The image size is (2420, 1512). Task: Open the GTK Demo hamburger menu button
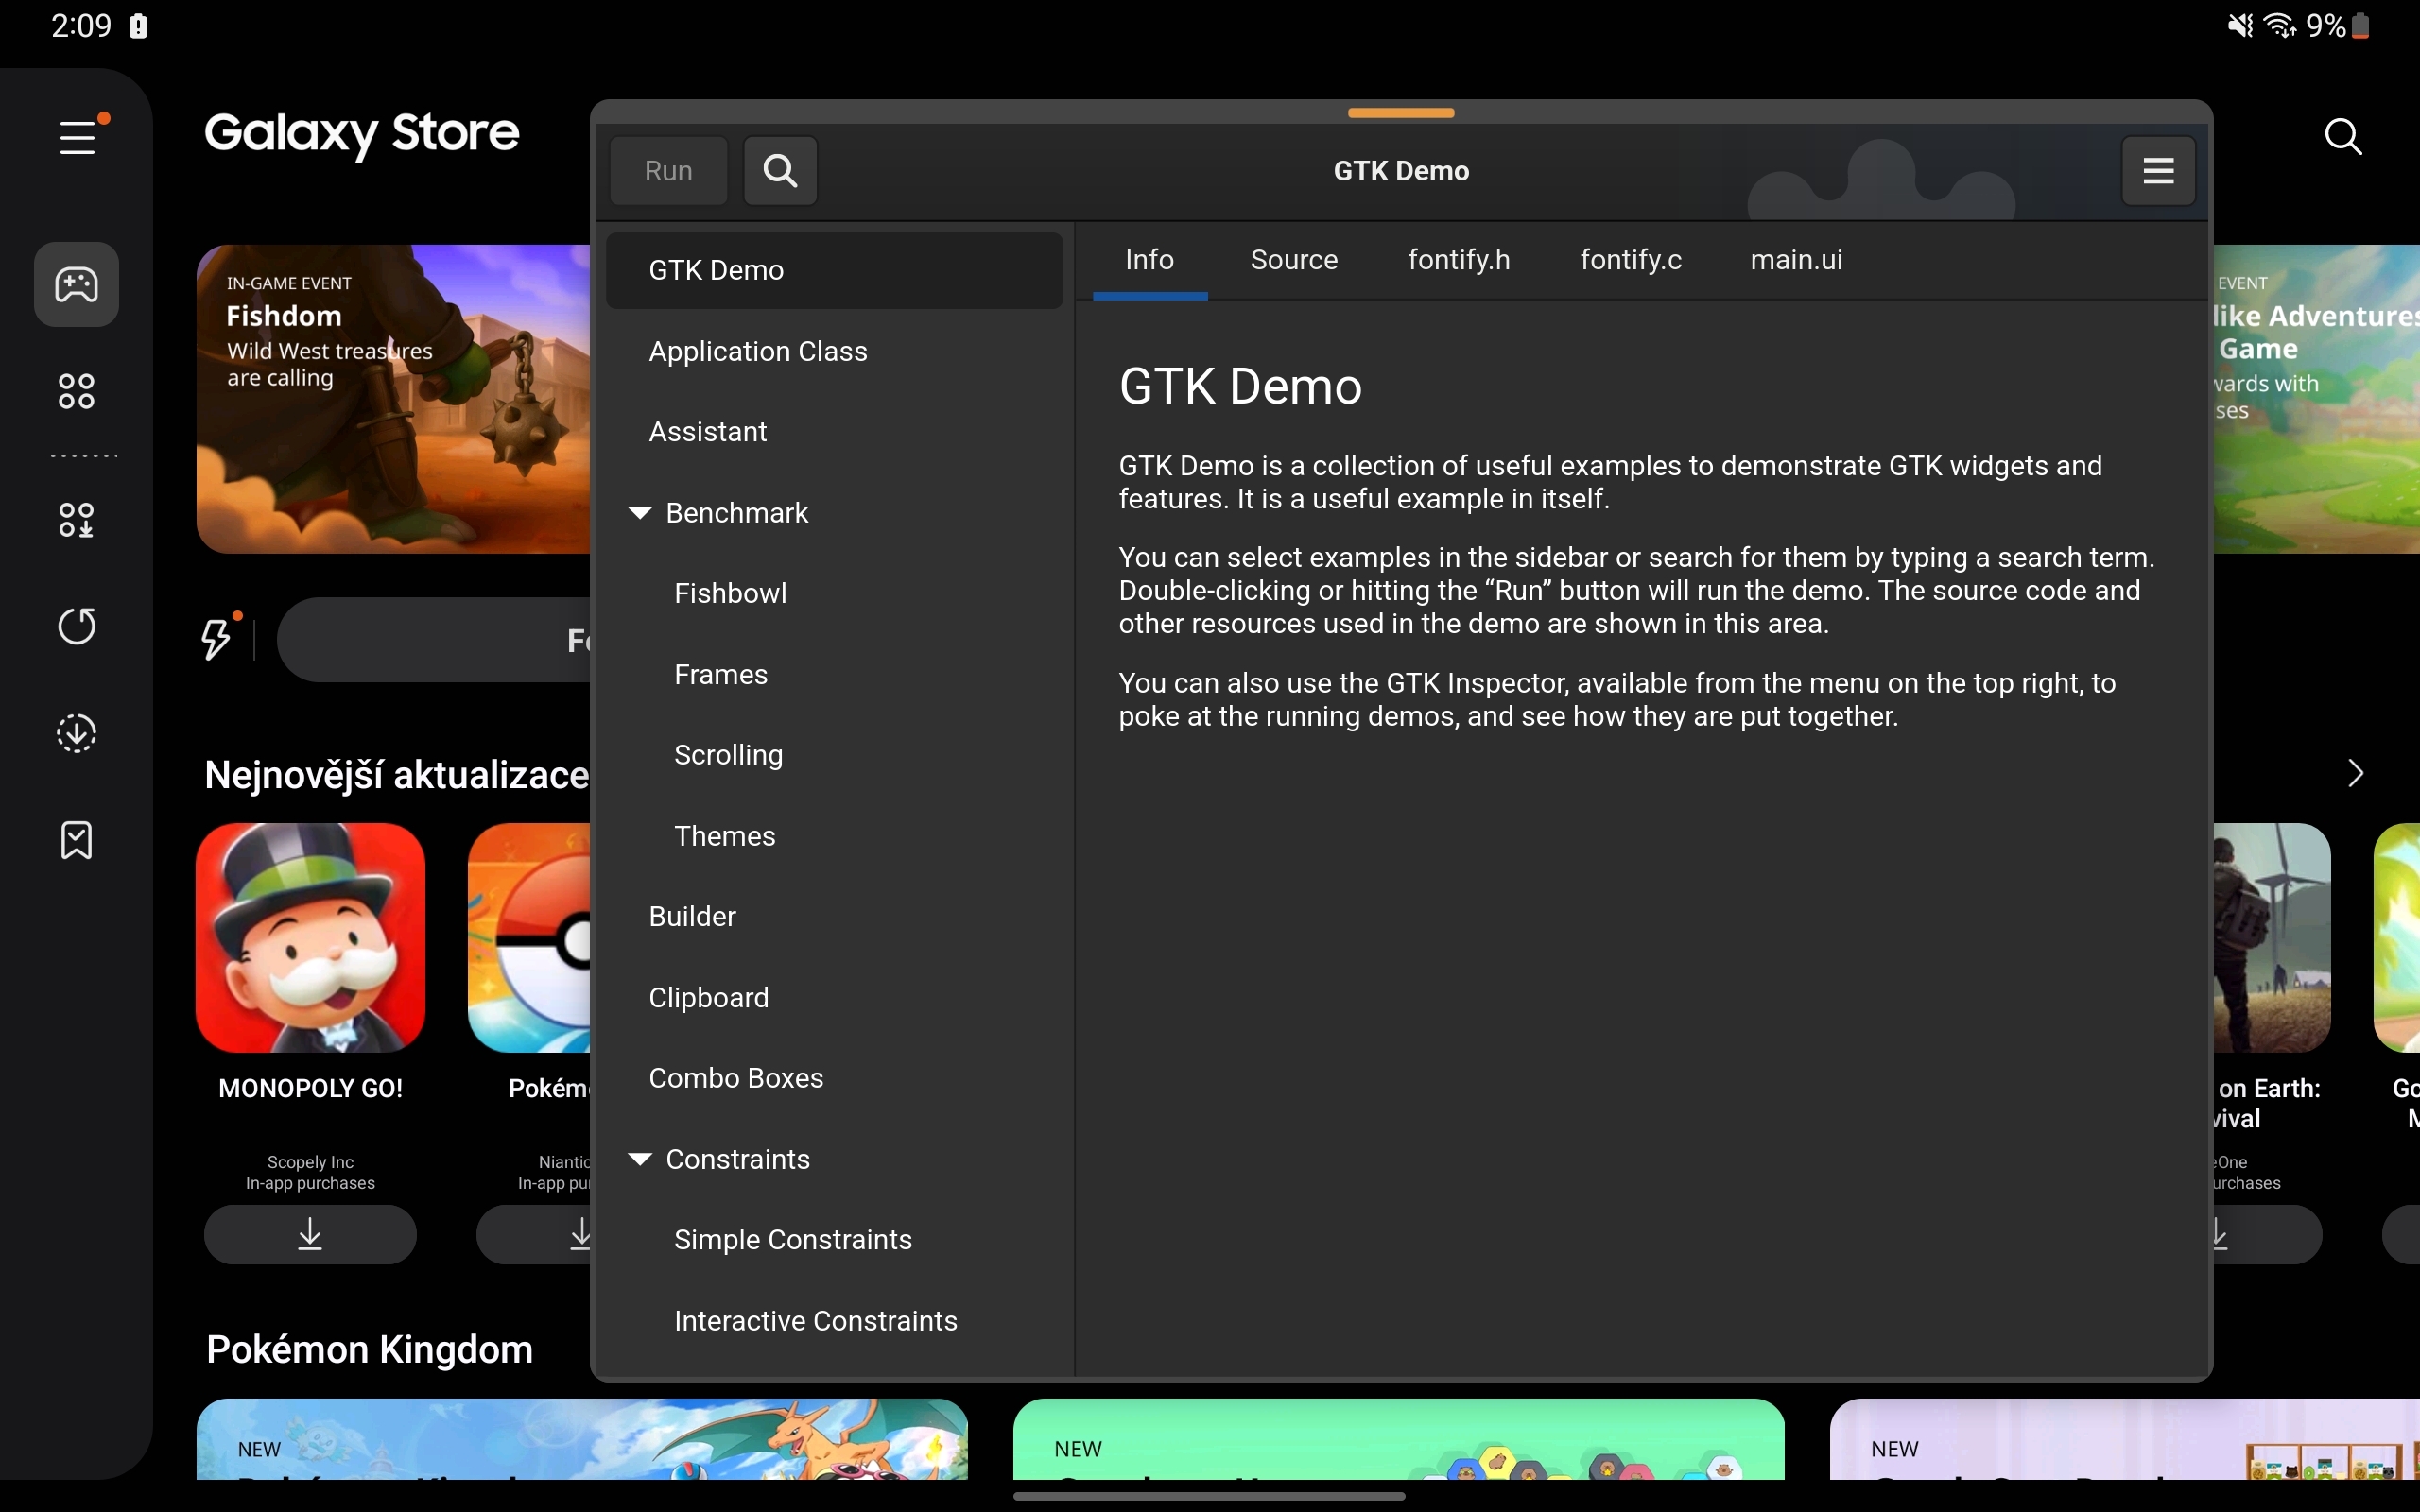coord(2158,171)
